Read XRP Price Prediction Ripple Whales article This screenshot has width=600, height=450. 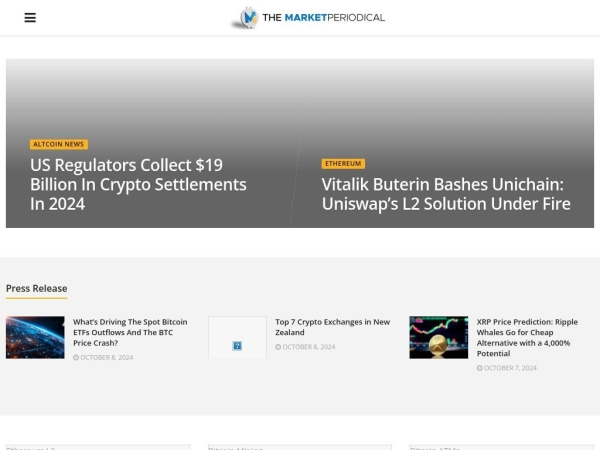coord(527,338)
